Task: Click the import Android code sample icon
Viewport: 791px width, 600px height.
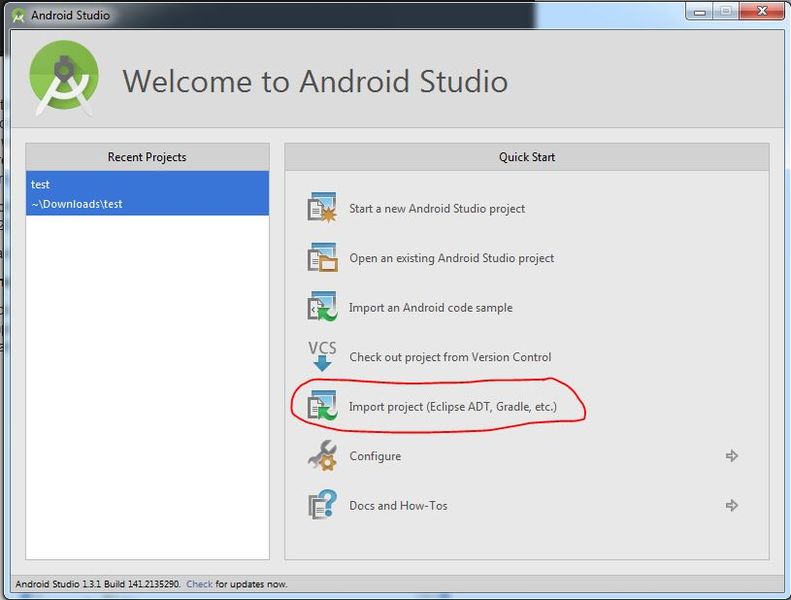Action: pyautogui.click(x=322, y=306)
